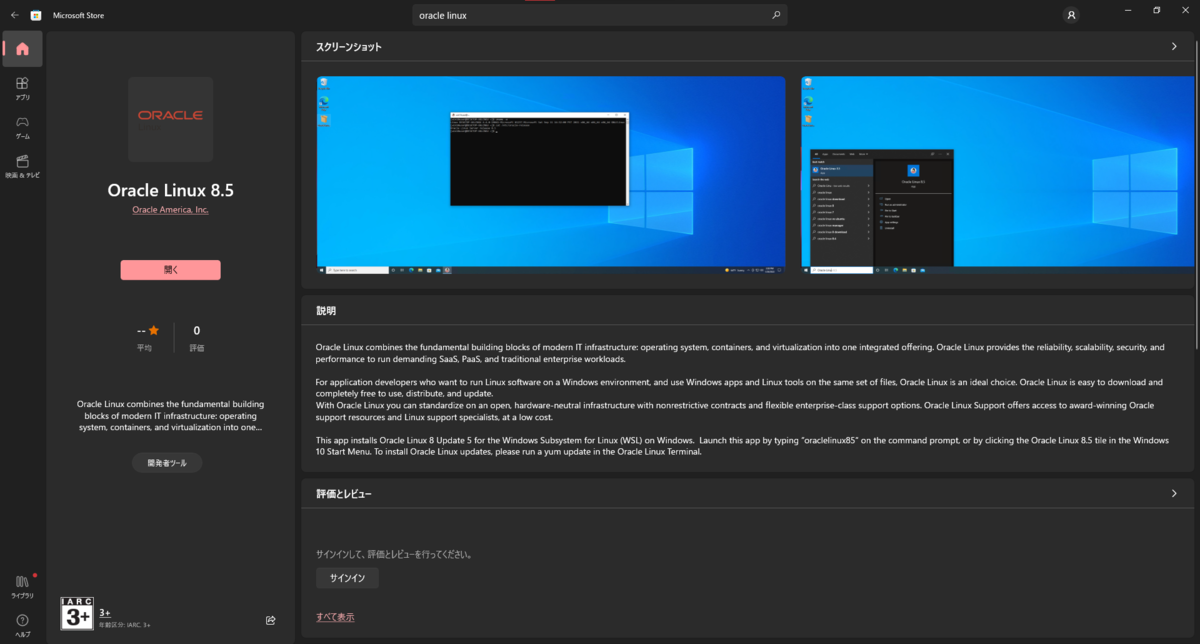The height and width of the screenshot is (644, 1200).
Task: Open the ゲーム sidebar section
Action: (x=23, y=127)
